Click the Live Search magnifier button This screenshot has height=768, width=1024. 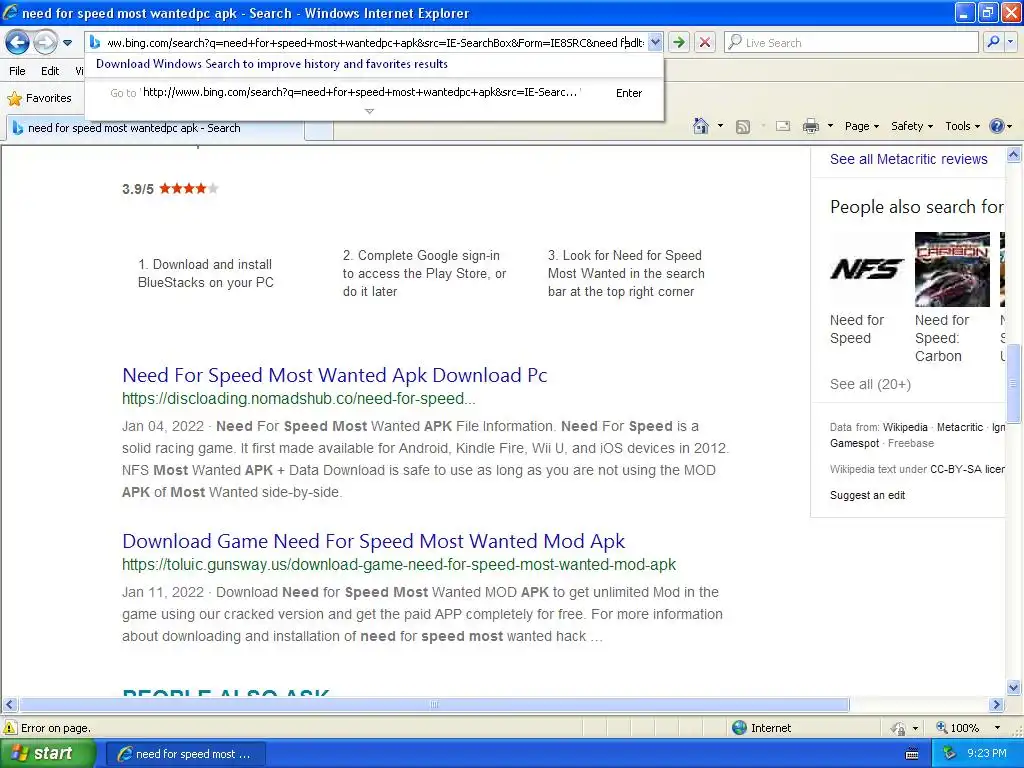(x=993, y=42)
